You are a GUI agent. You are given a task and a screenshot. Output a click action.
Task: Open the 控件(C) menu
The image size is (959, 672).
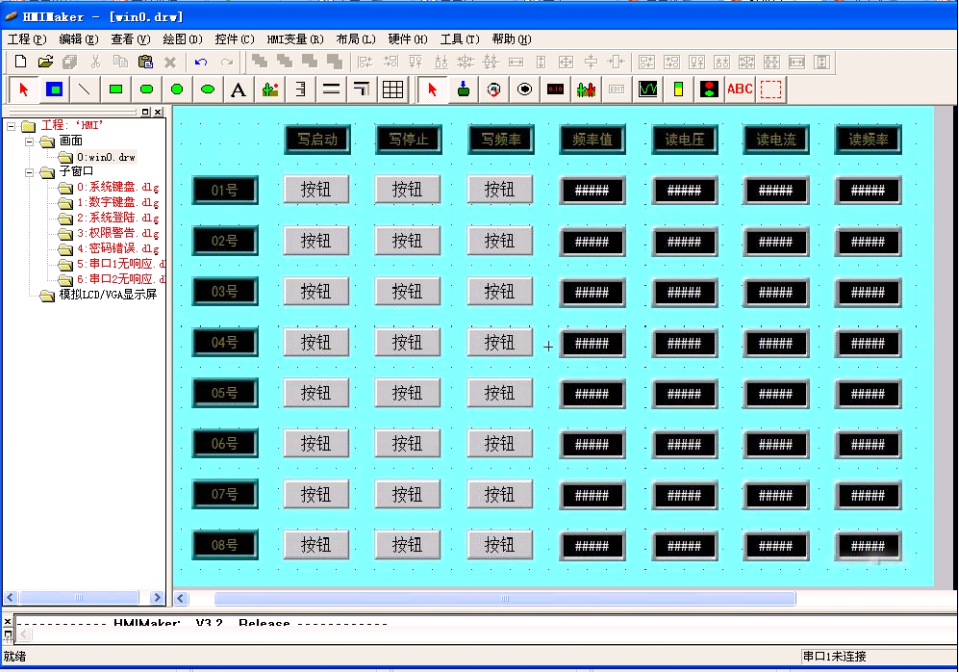[234, 39]
